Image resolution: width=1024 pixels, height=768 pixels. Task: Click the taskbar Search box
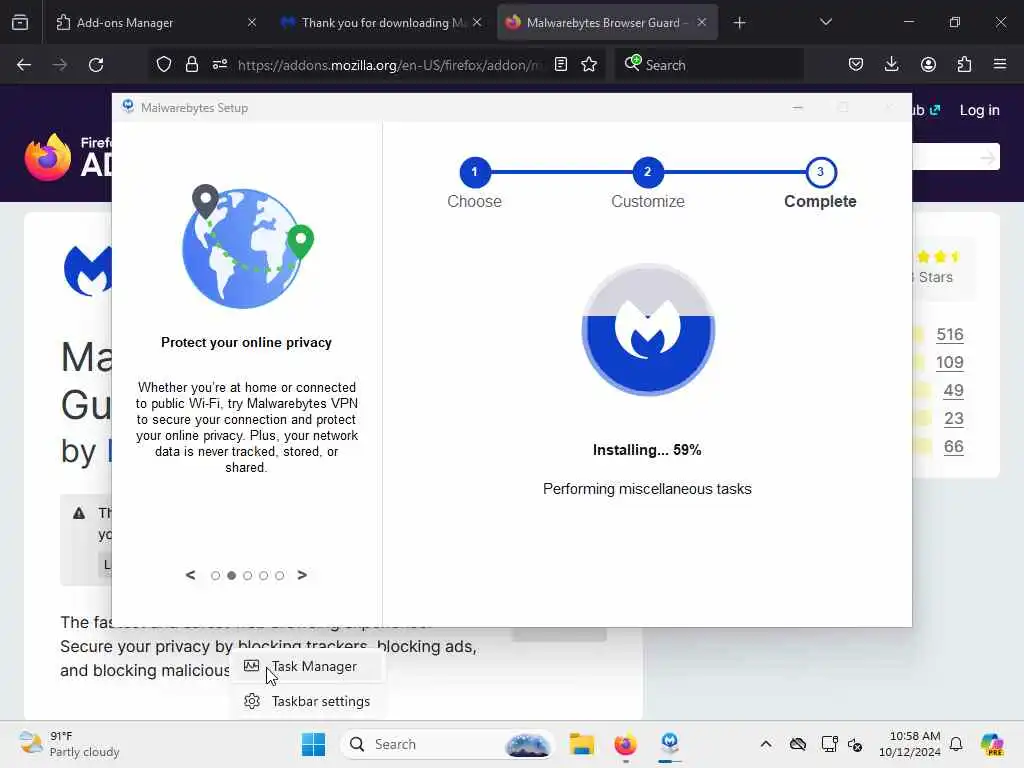click(x=447, y=744)
